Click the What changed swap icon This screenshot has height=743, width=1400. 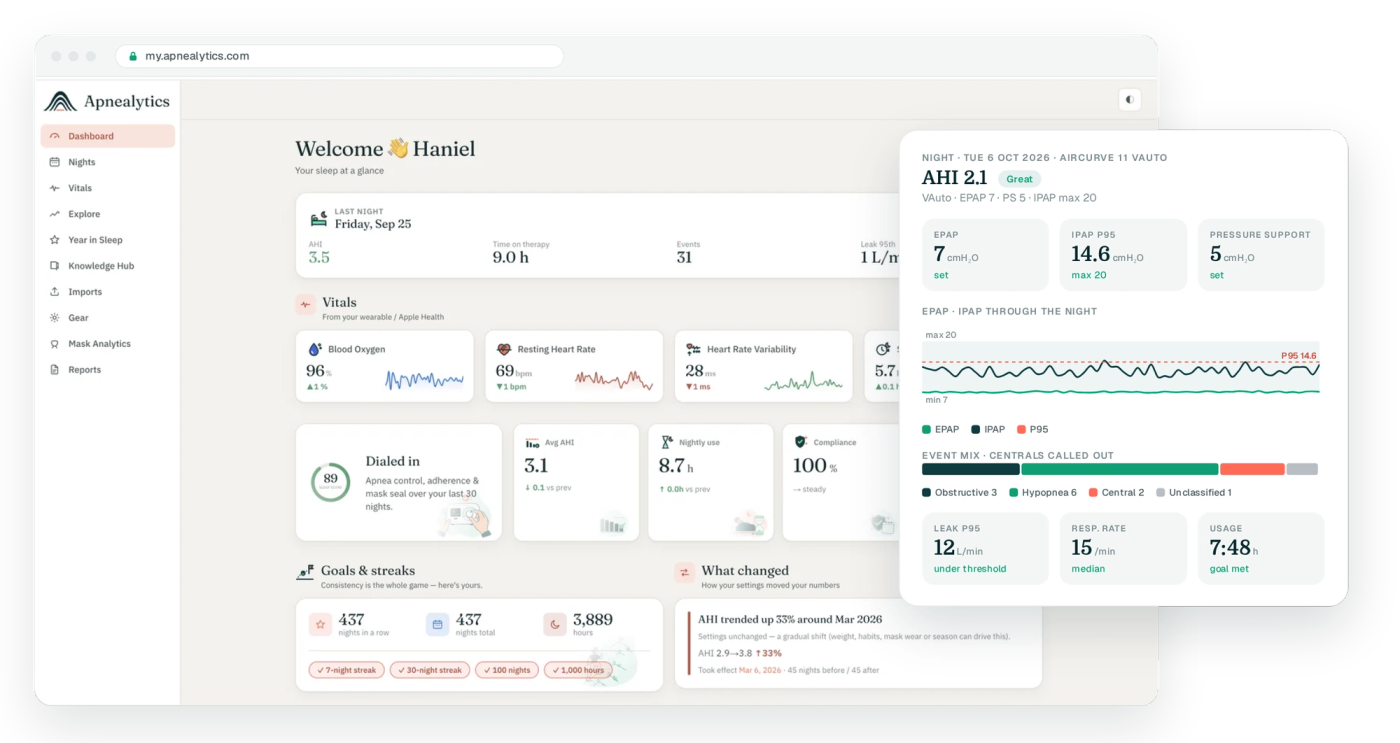(x=684, y=572)
